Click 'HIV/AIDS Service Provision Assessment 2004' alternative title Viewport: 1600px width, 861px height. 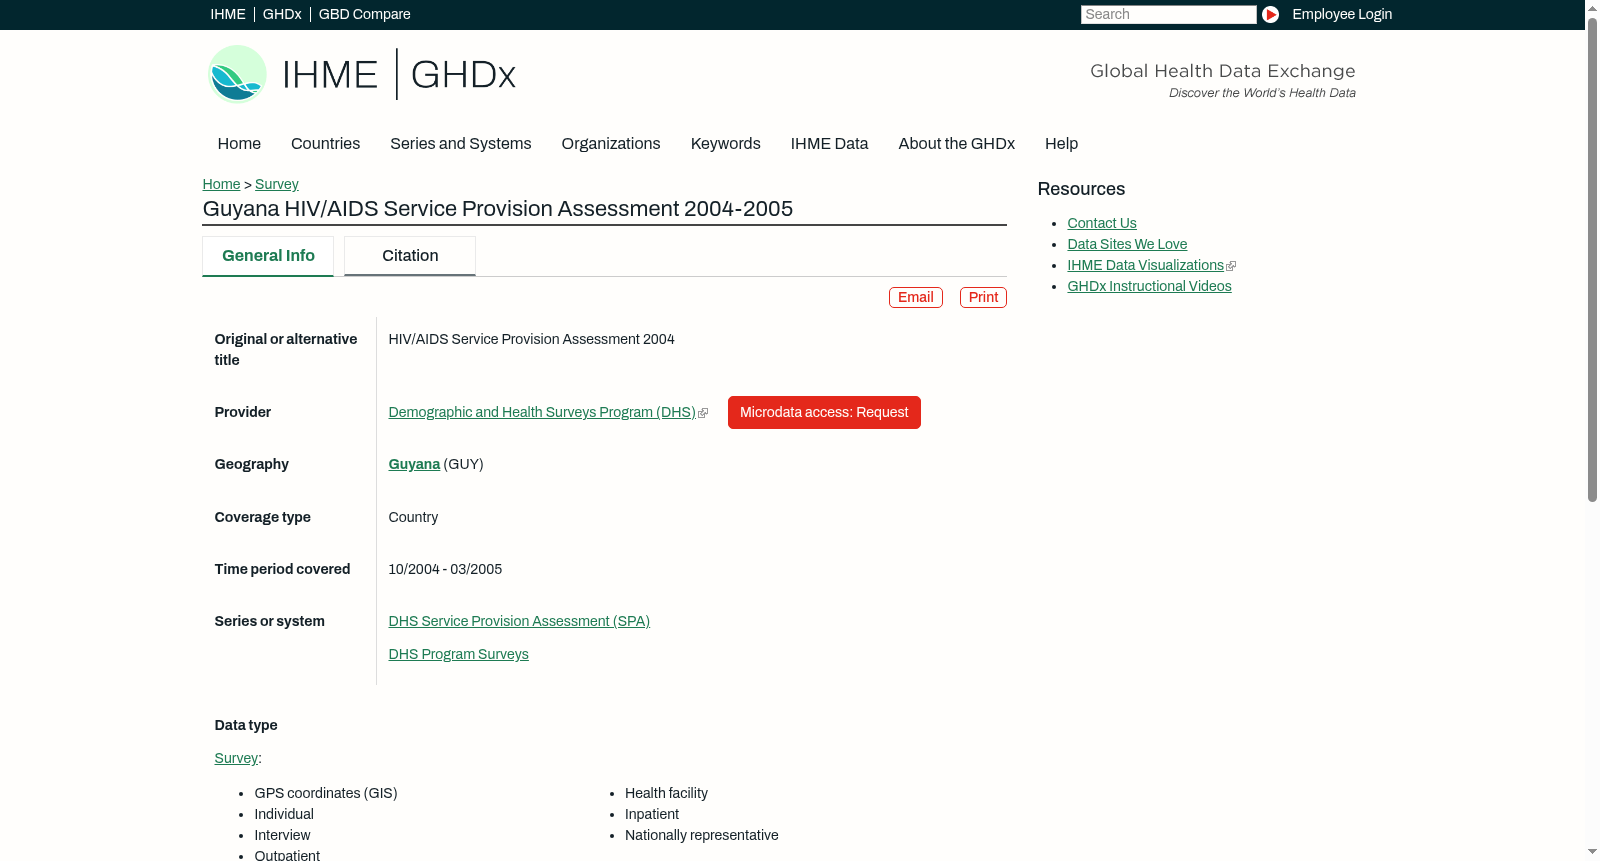tap(531, 339)
